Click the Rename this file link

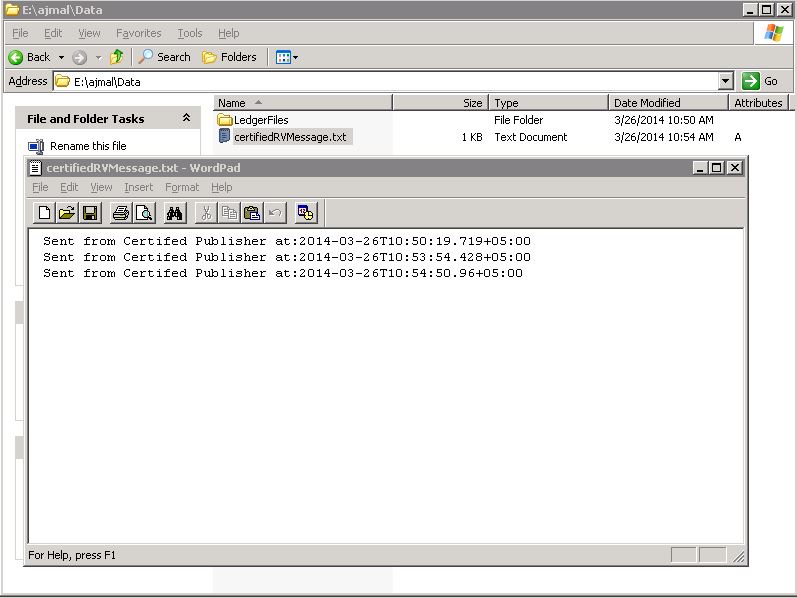pyautogui.click(x=88, y=146)
